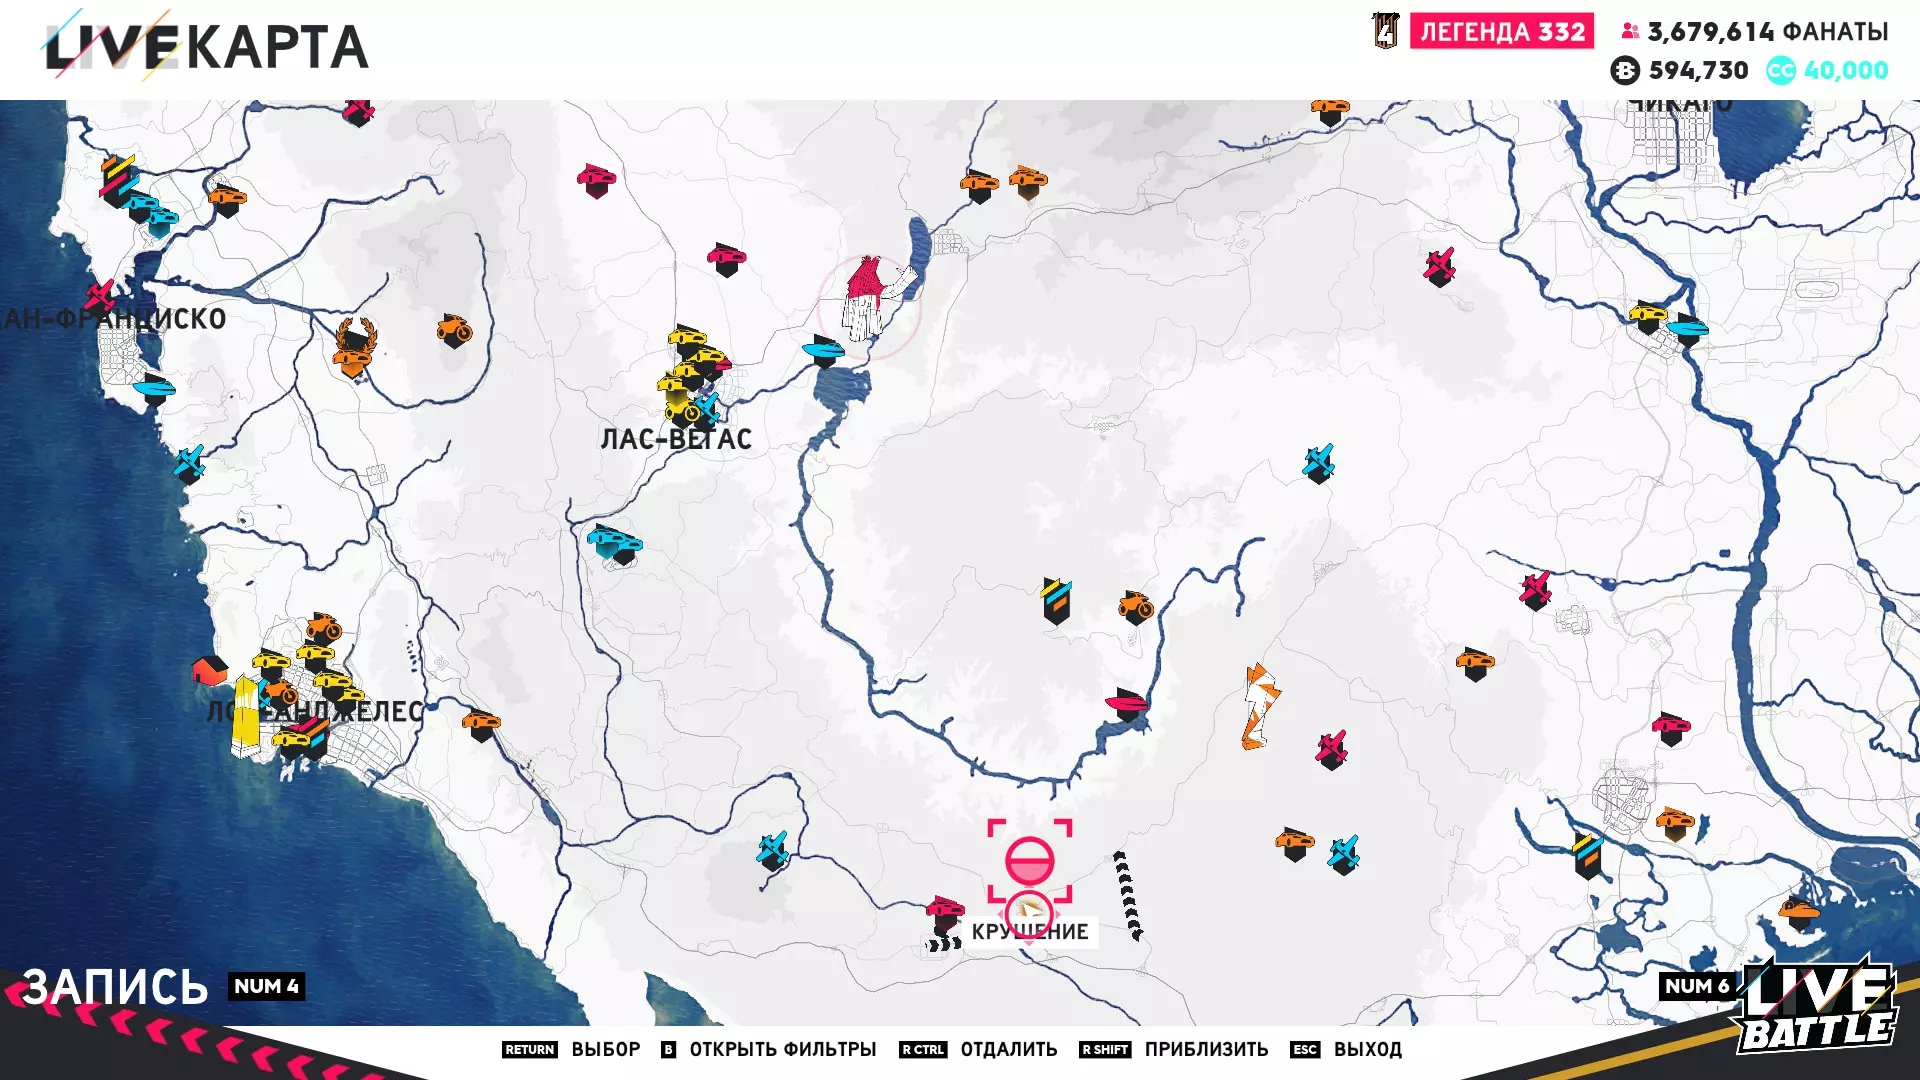Image resolution: width=1920 pixels, height=1080 pixels.
Task: Click the orange hovercraft icon at bottom right
Action: click(1798, 911)
